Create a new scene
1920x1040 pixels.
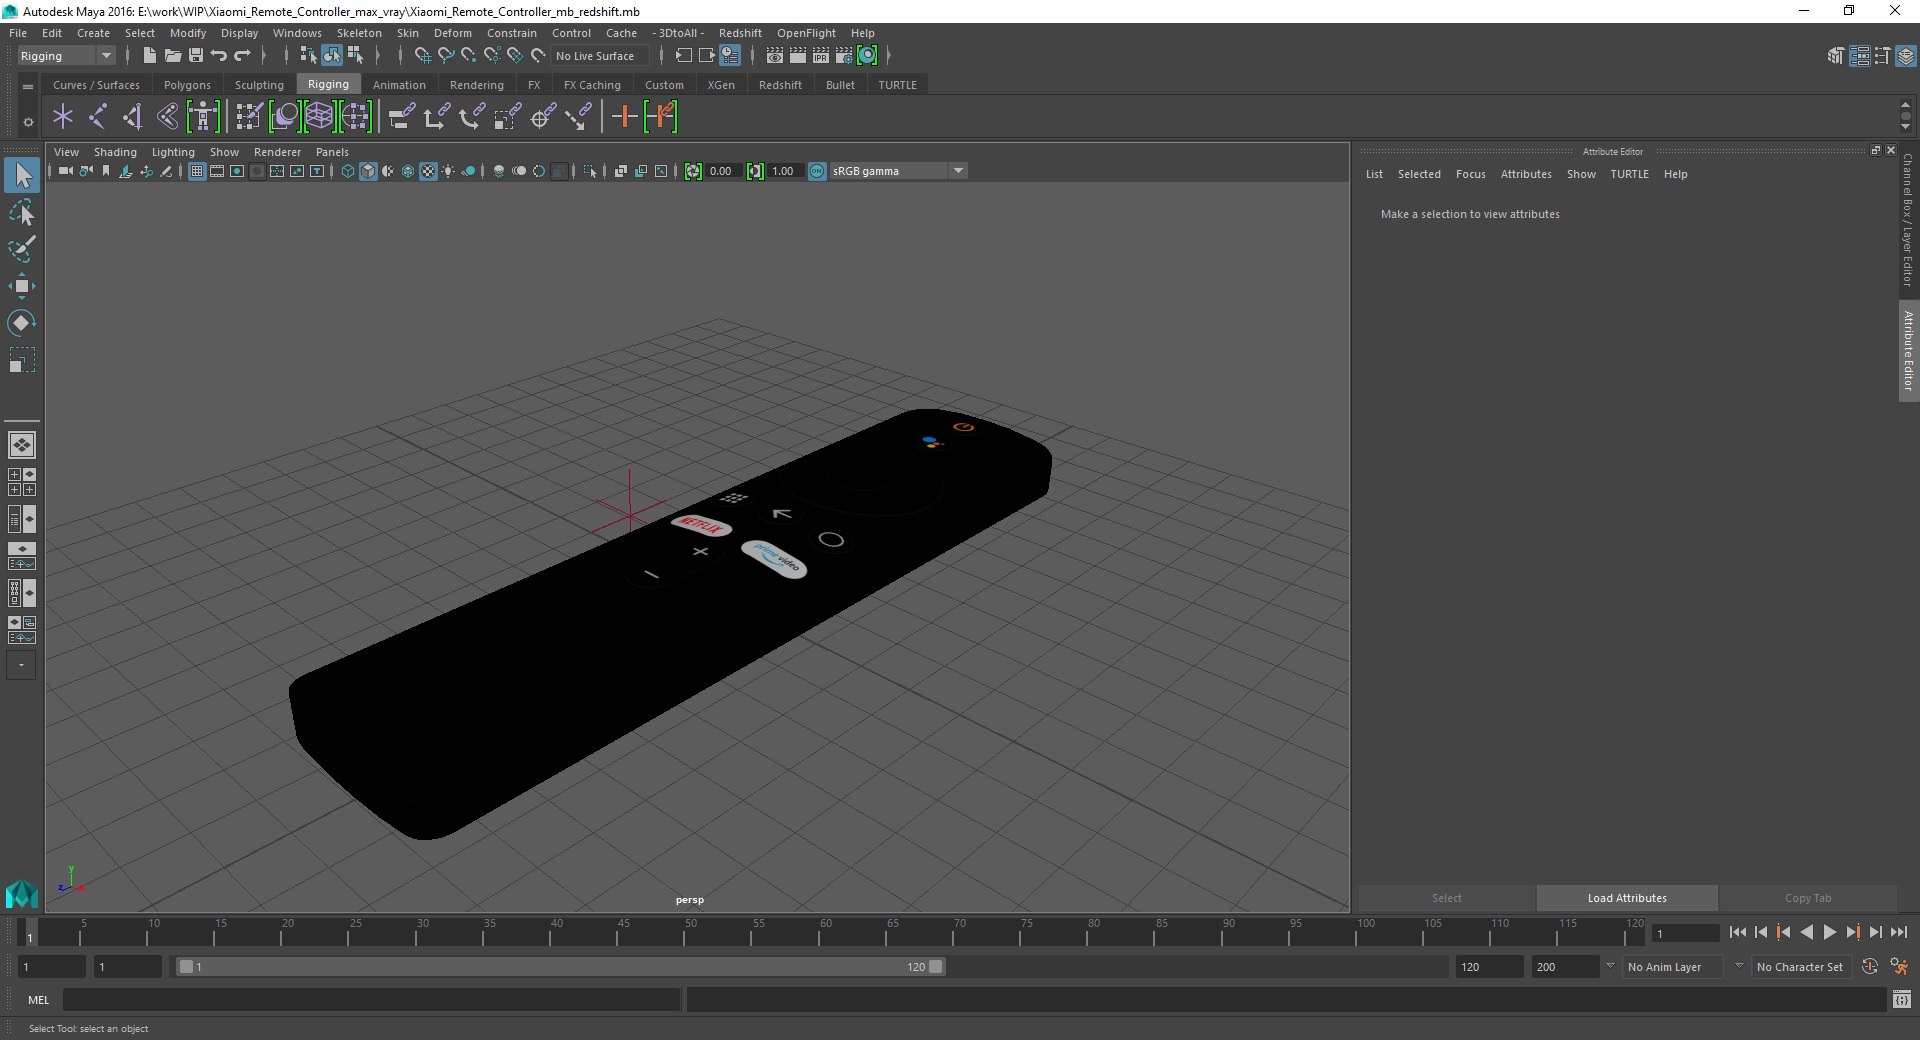(x=150, y=56)
